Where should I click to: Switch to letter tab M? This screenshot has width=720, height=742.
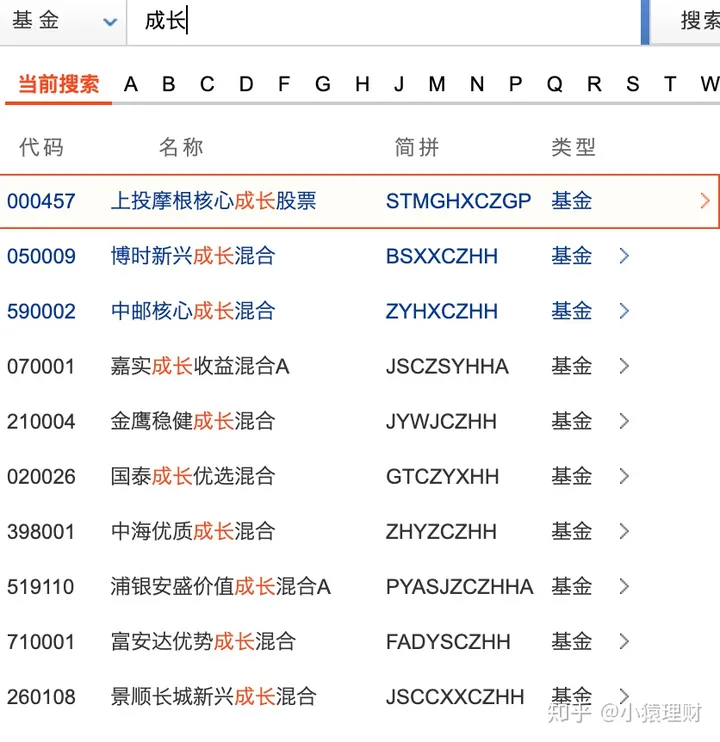(x=437, y=85)
